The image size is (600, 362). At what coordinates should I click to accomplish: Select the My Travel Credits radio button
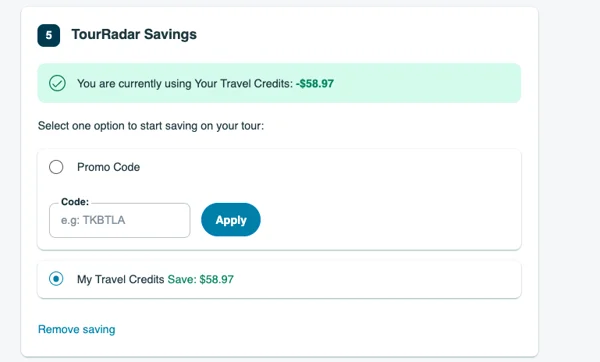point(56,279)
